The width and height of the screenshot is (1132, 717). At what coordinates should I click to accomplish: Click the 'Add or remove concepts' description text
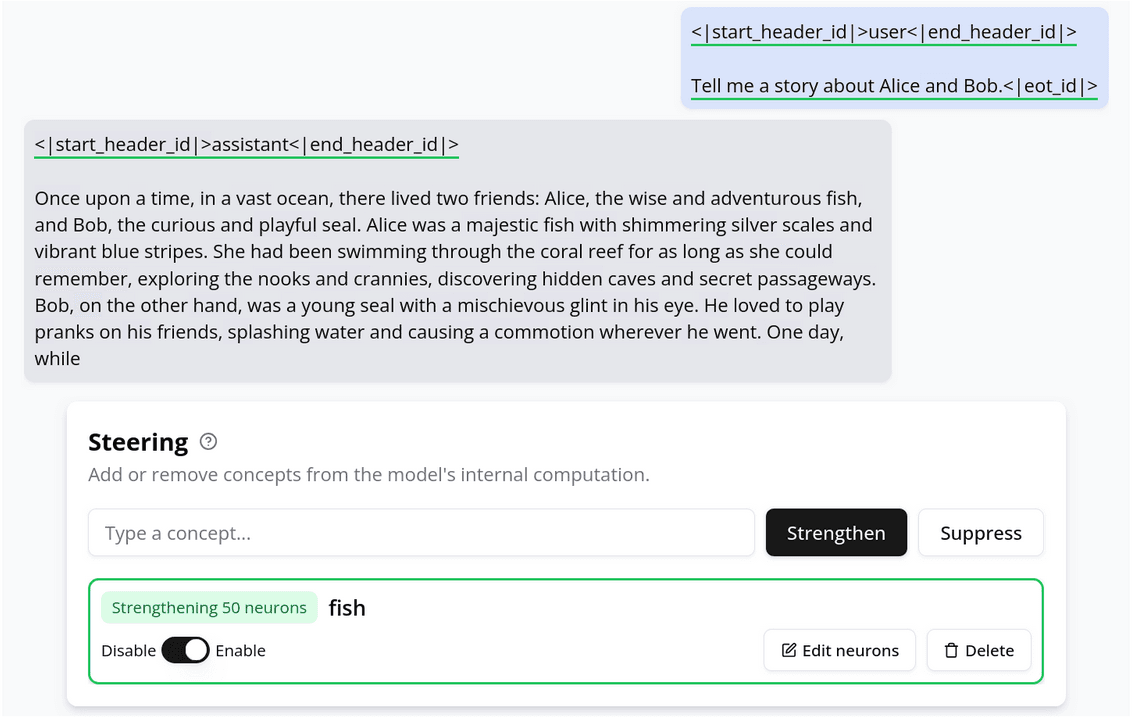(369, 474)
